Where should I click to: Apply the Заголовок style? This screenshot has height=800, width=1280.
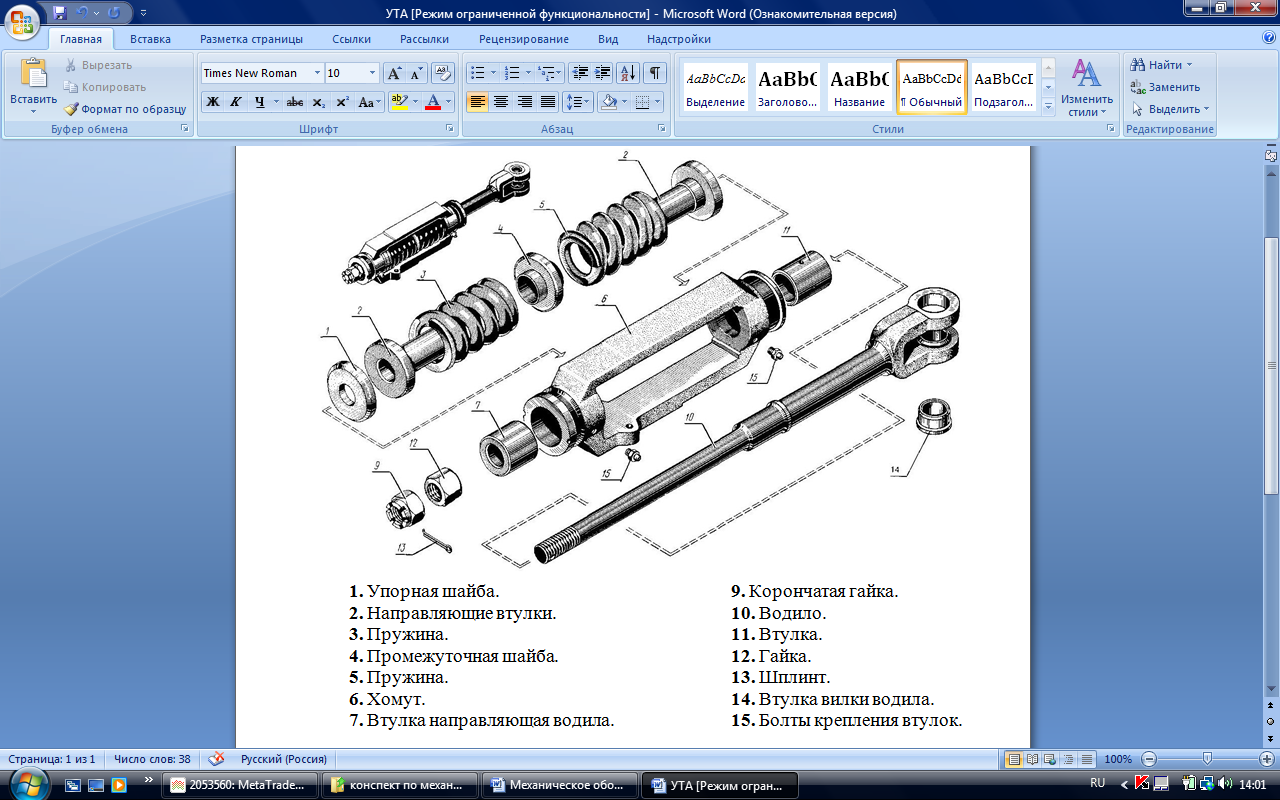tap(788, 88)
